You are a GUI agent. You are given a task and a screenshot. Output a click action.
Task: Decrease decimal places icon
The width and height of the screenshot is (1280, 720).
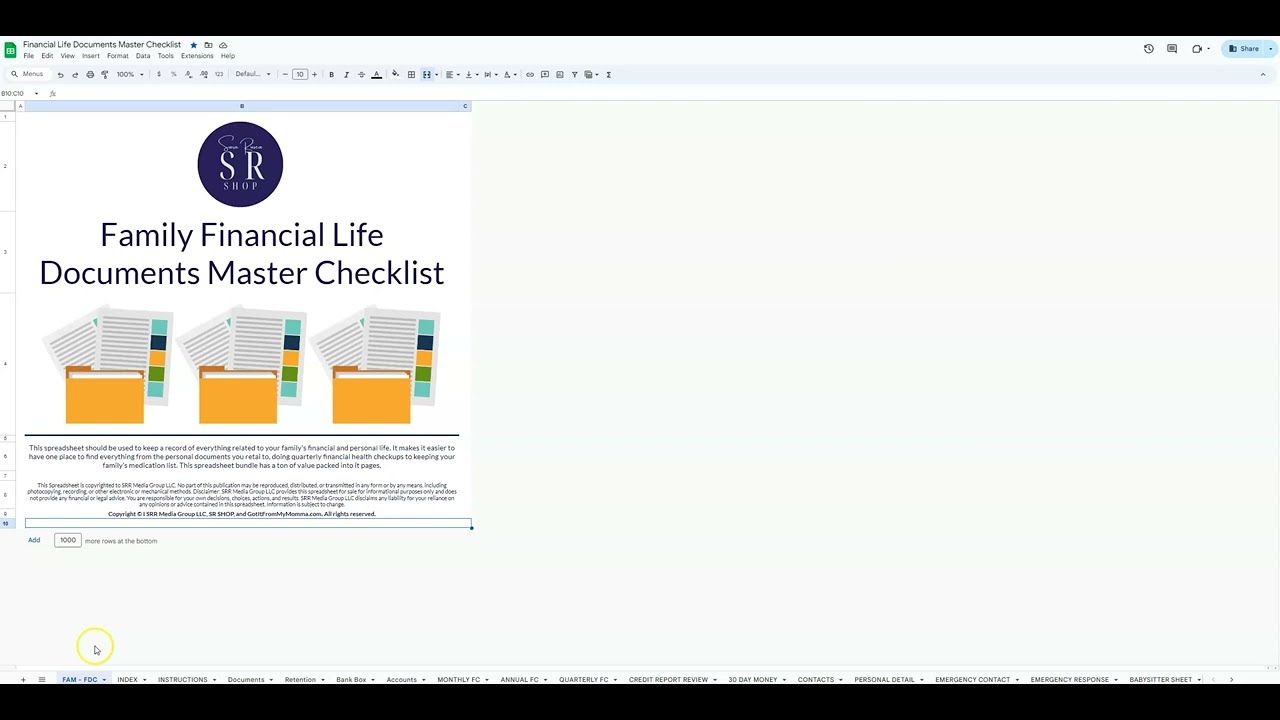[188, 75]
